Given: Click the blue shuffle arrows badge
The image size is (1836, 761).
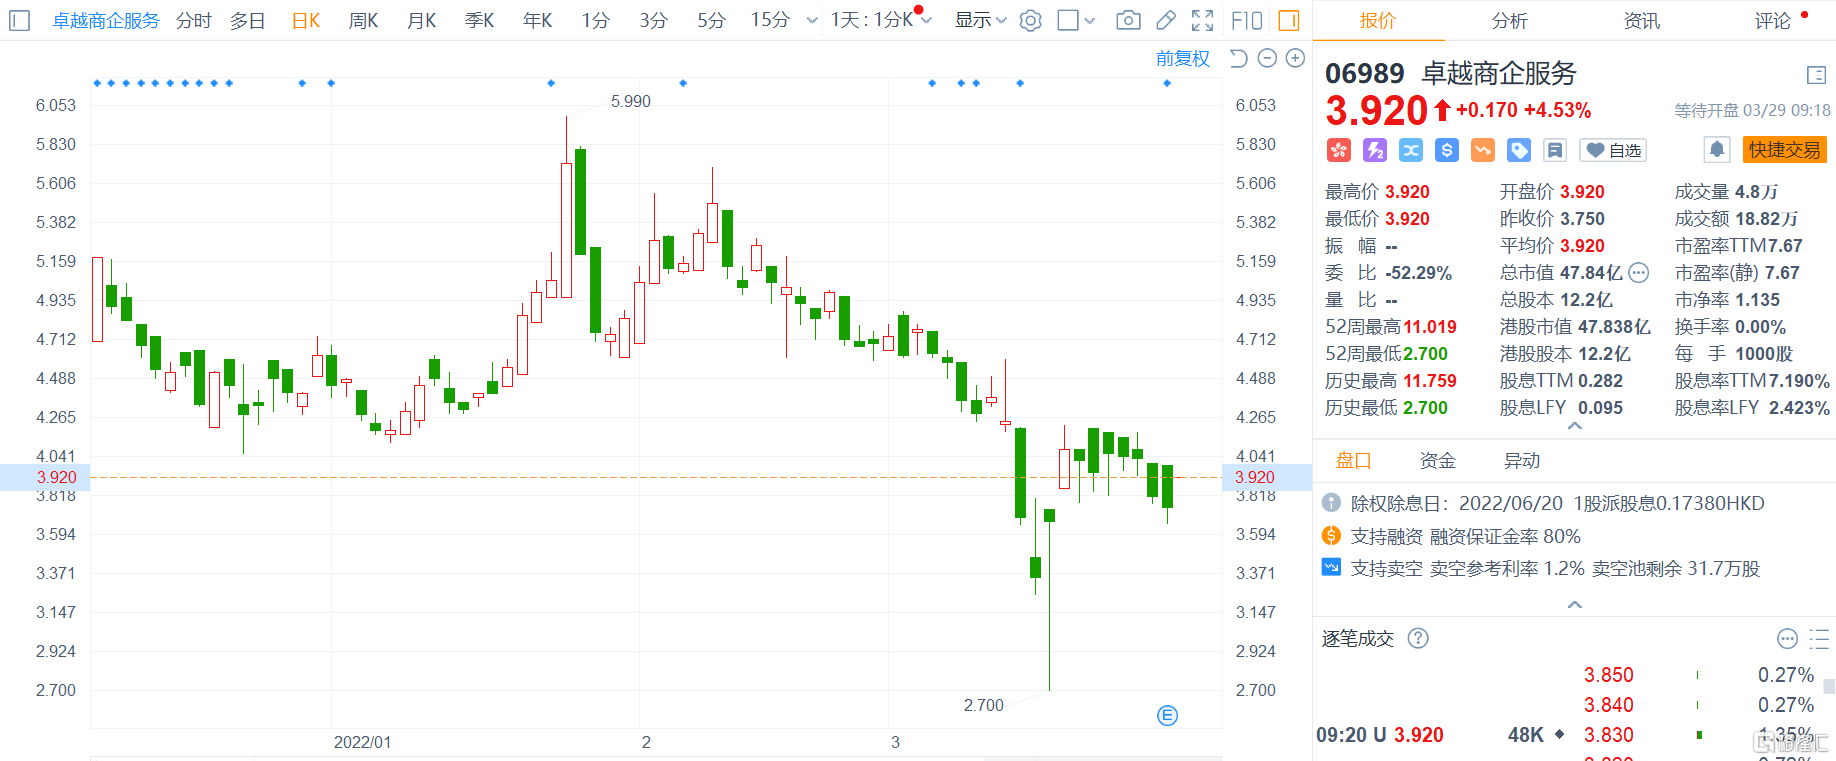Looking at the screenshot, I should pyautogui.click(x=1411, y=150).
